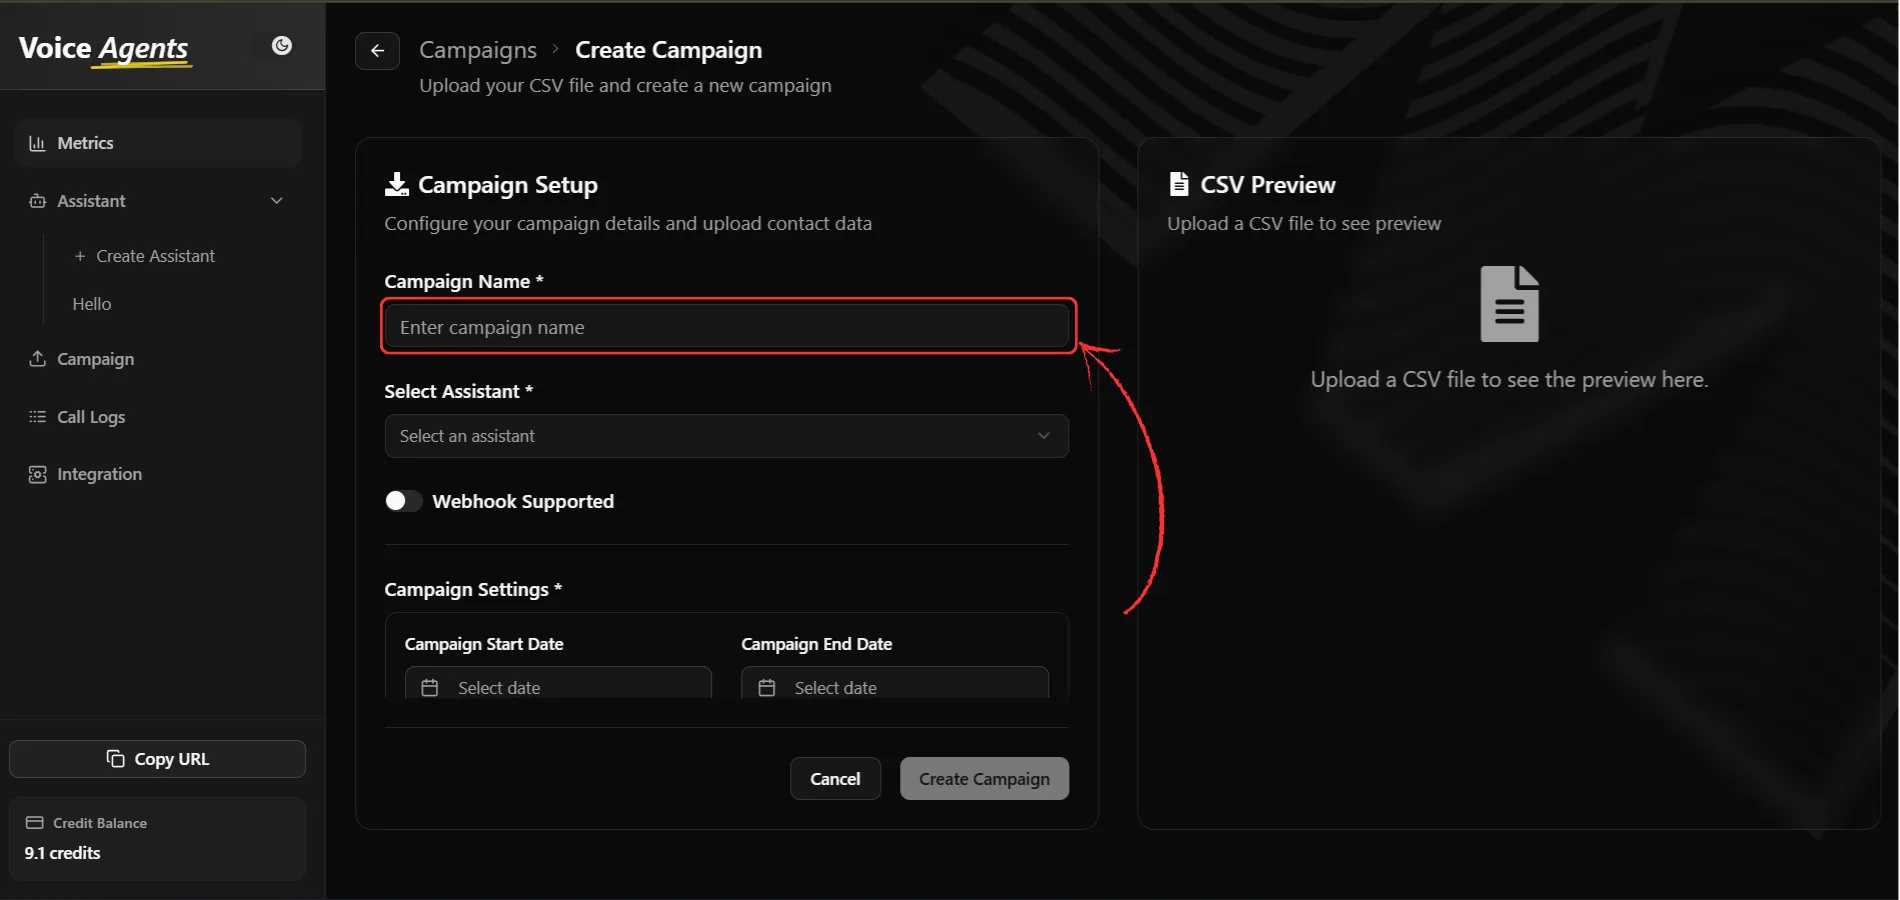
Task: Click the Campaign upload icon in sidebar
Action: pos(37,358)
